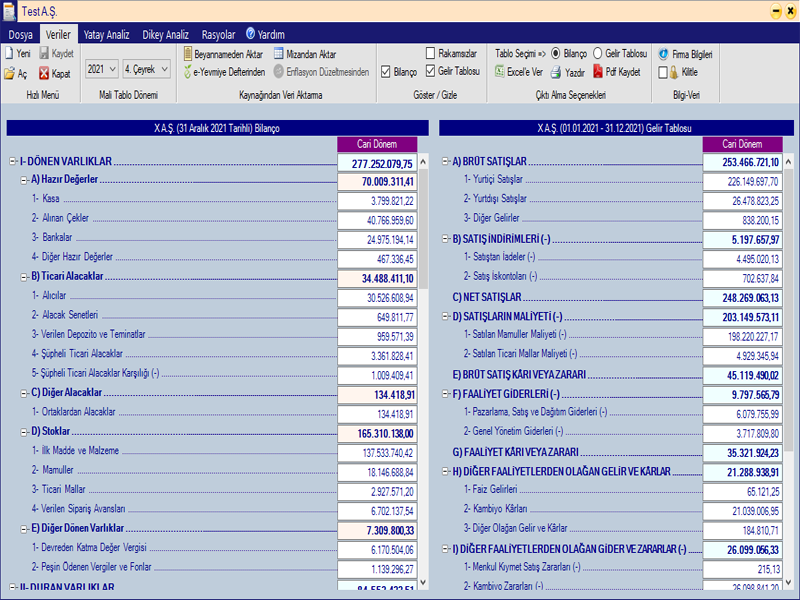Click the Bilanço panel scroll down arrow

(423, 582)
